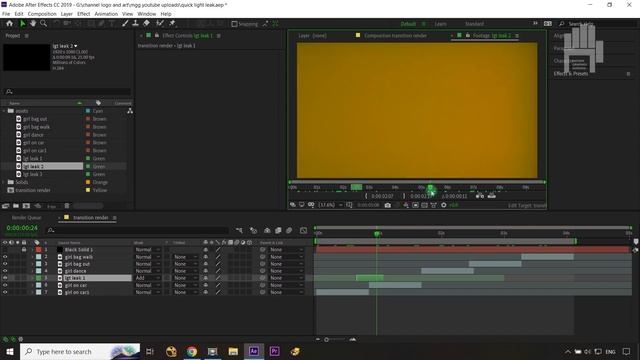Viewport: 640px width, 360px height.
Task: Select lgt leak 3 in the Project panel
Action: click(32, 174)
